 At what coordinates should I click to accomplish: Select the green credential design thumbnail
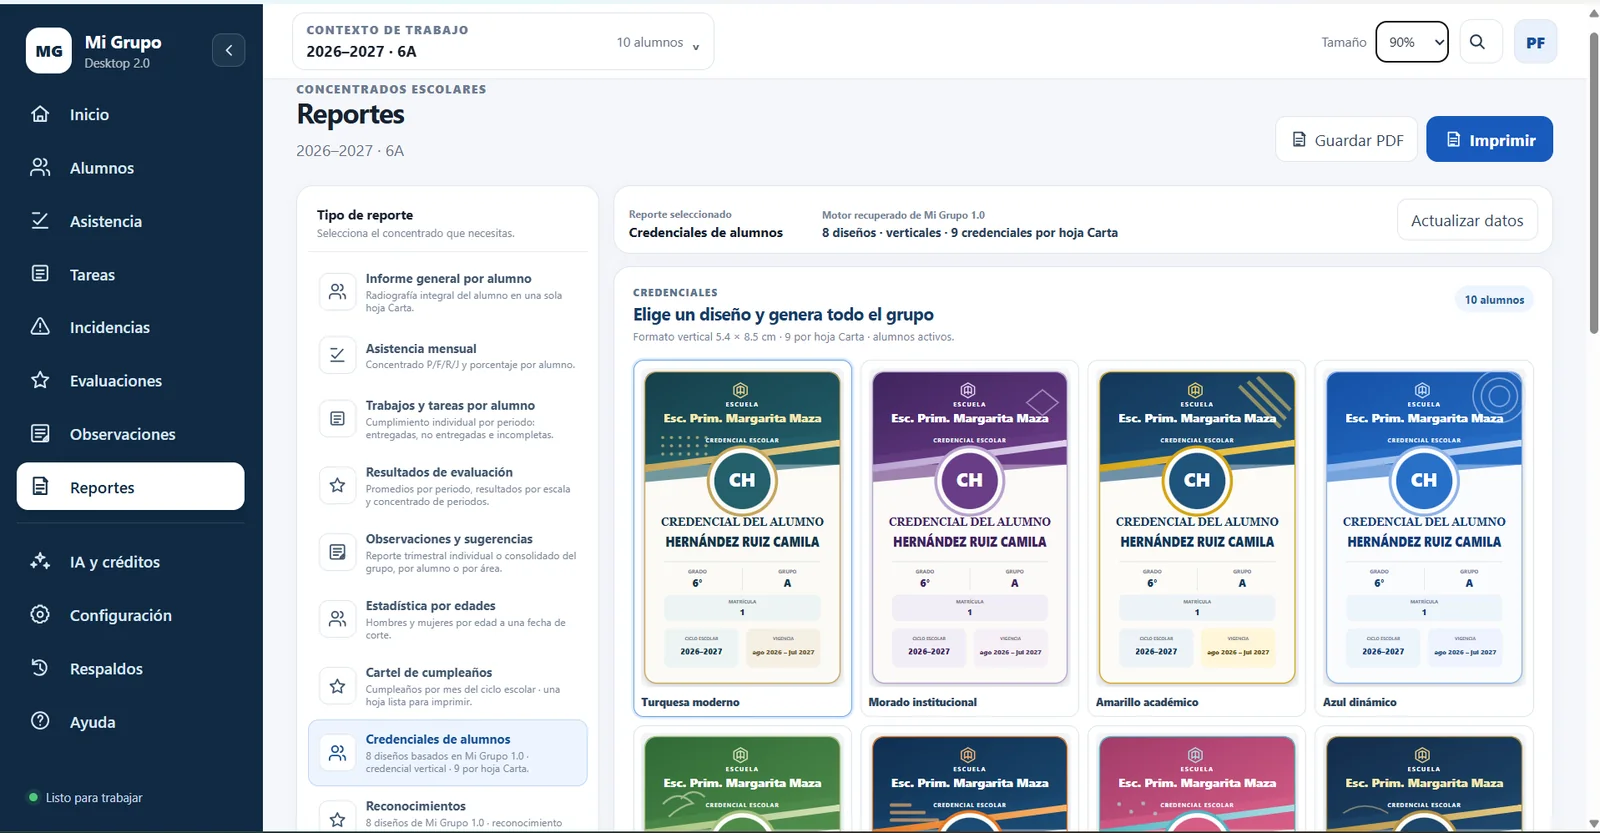tap(742, 780)
